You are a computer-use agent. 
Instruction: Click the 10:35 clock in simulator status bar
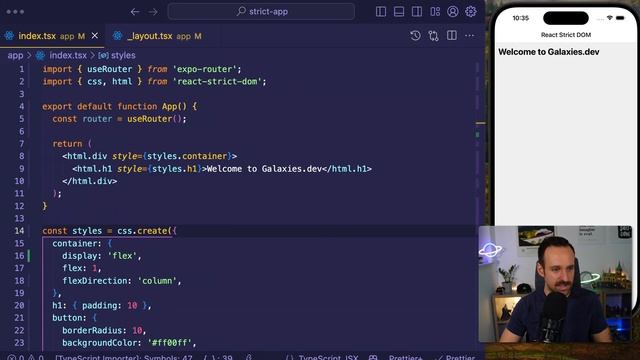[520, 18]
